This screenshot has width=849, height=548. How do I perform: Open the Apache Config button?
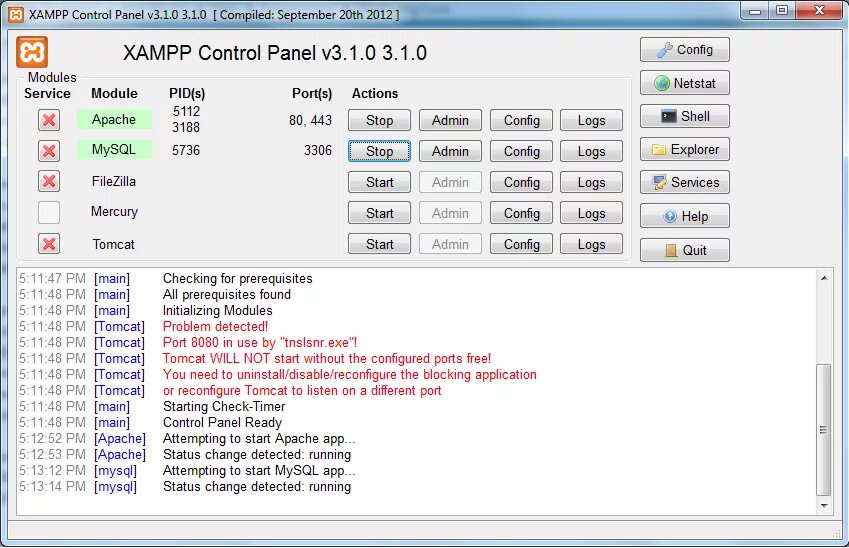pos(521,120)
